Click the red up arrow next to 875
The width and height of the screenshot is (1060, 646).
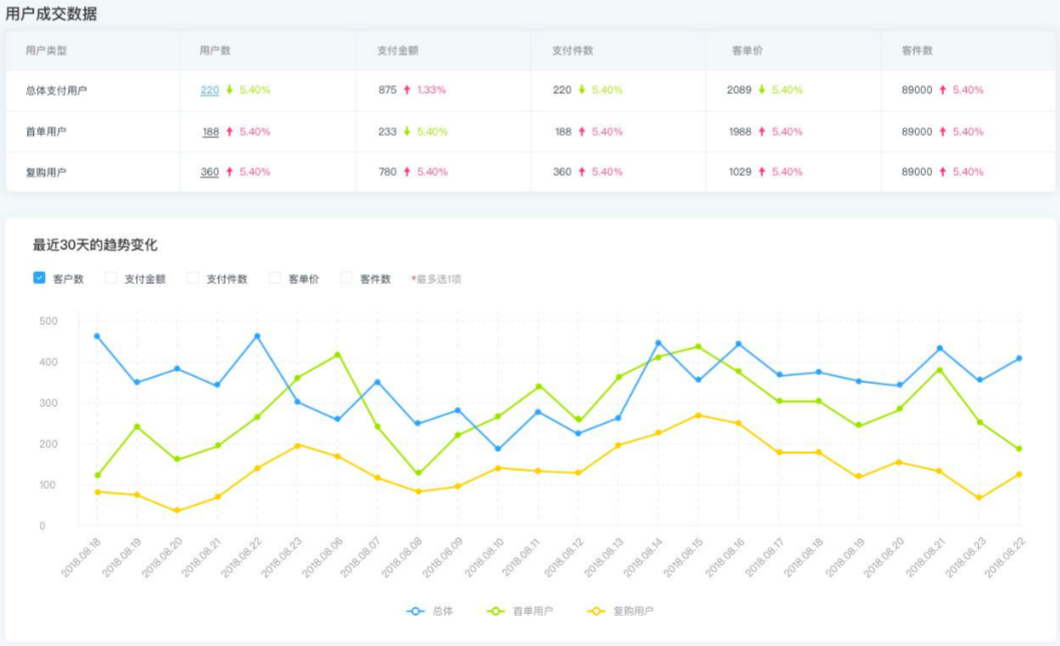point(407,90)
